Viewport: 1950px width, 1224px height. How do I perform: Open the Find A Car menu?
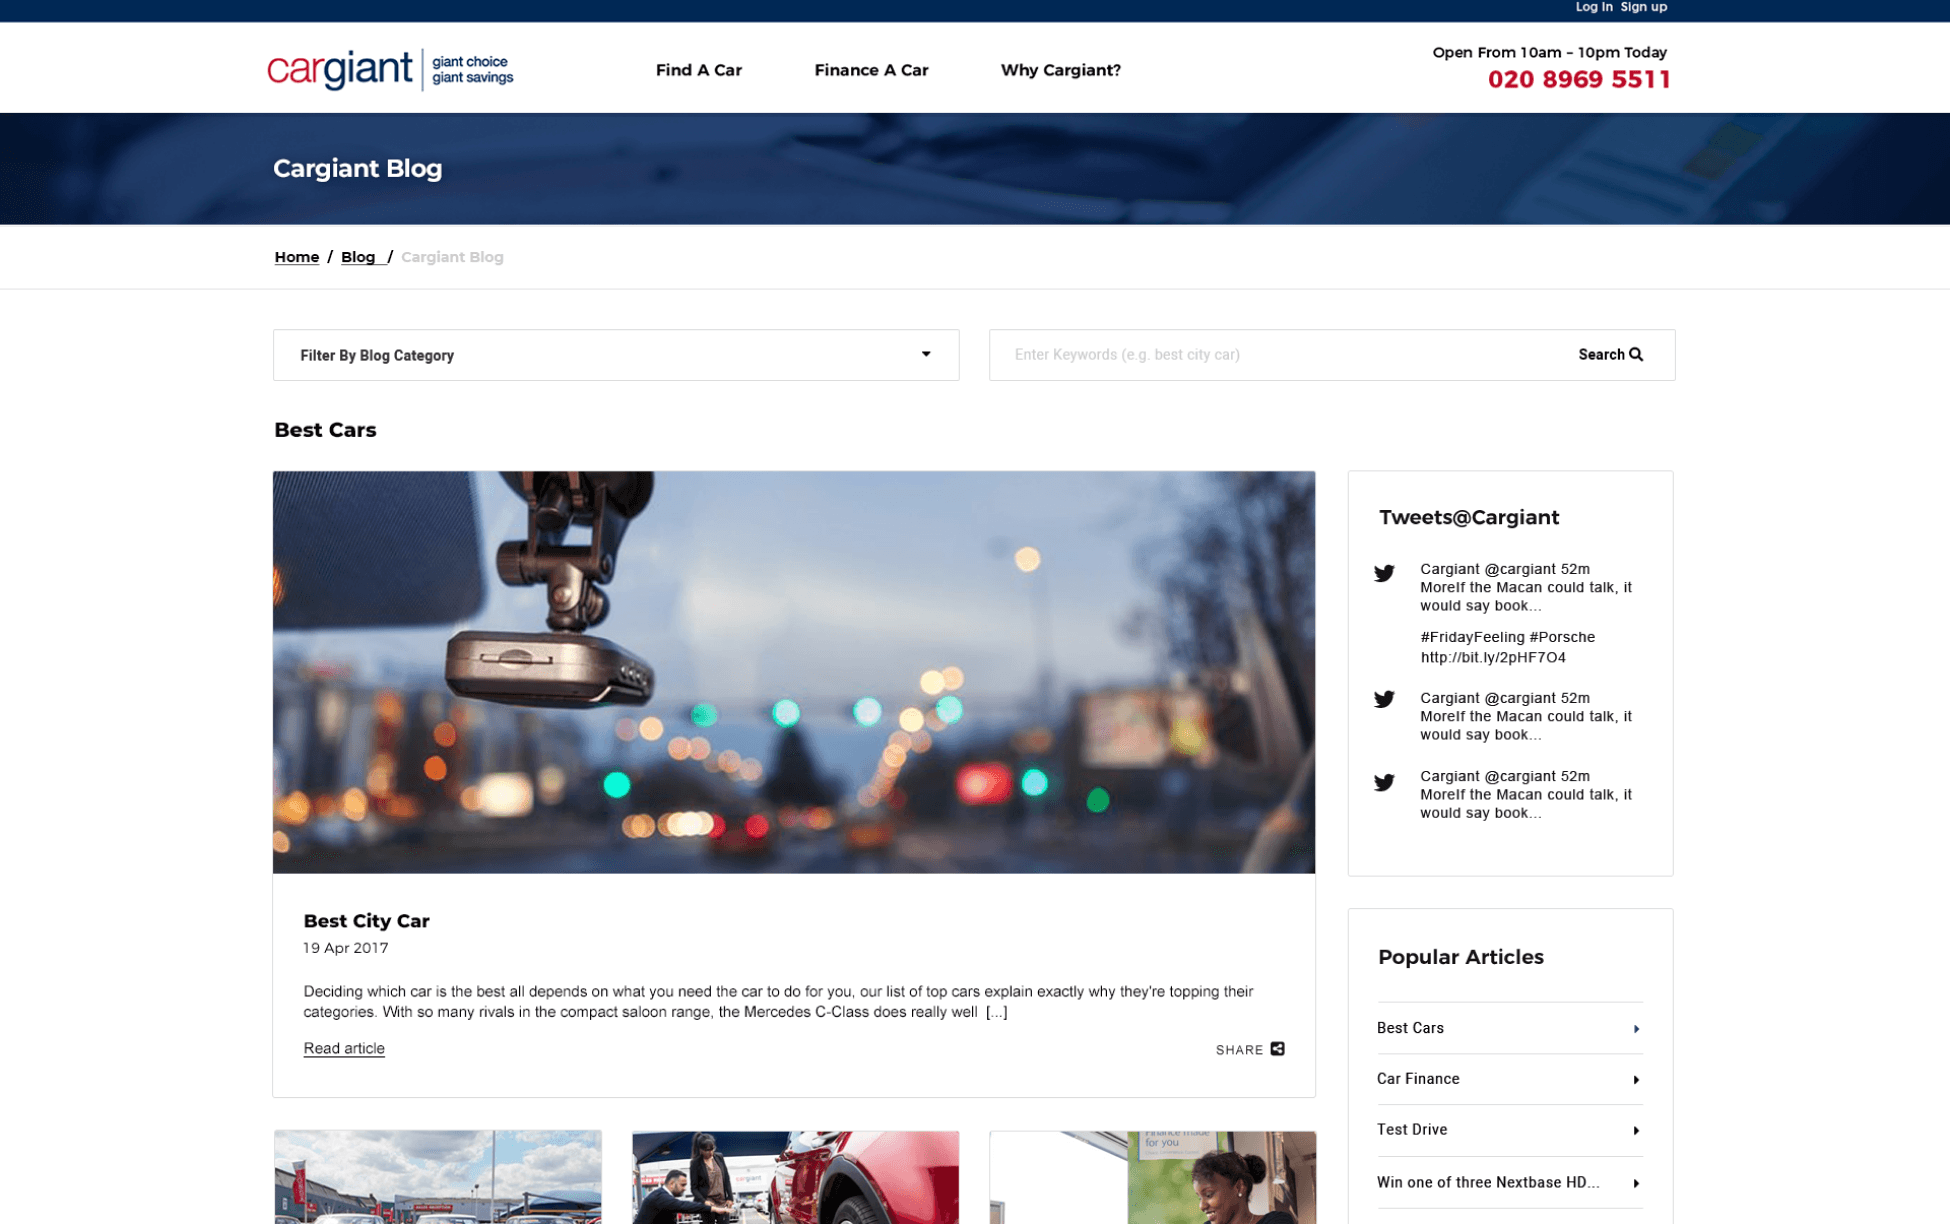pos(698,70)
